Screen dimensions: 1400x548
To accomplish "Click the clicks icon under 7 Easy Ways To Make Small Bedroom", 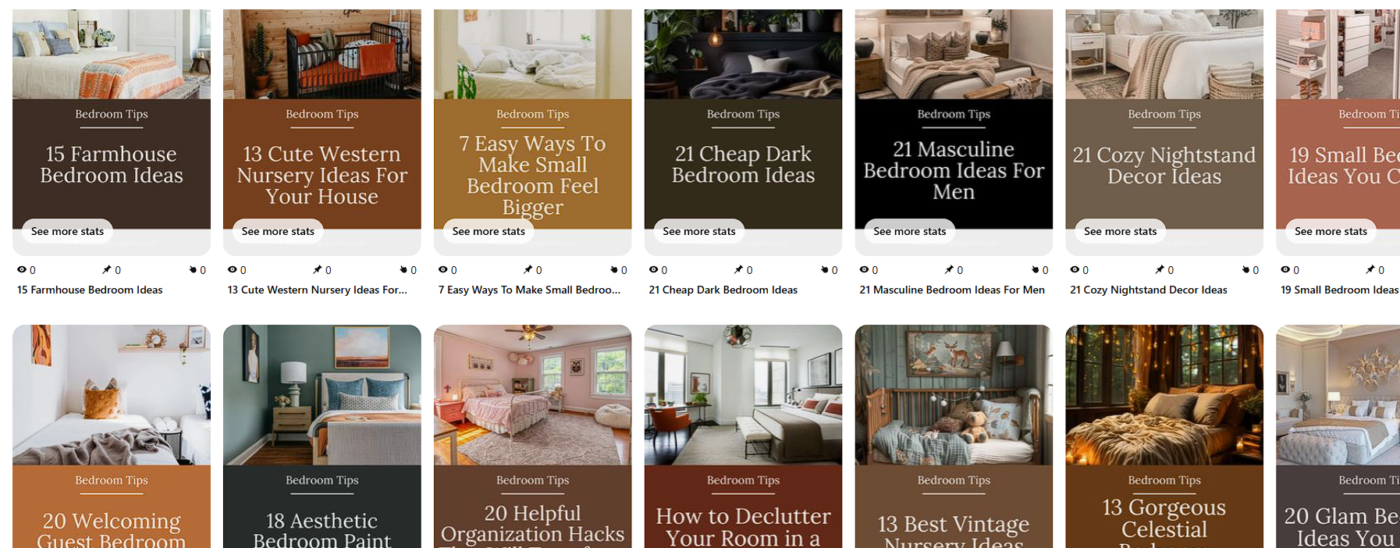I will coord(614,270).
